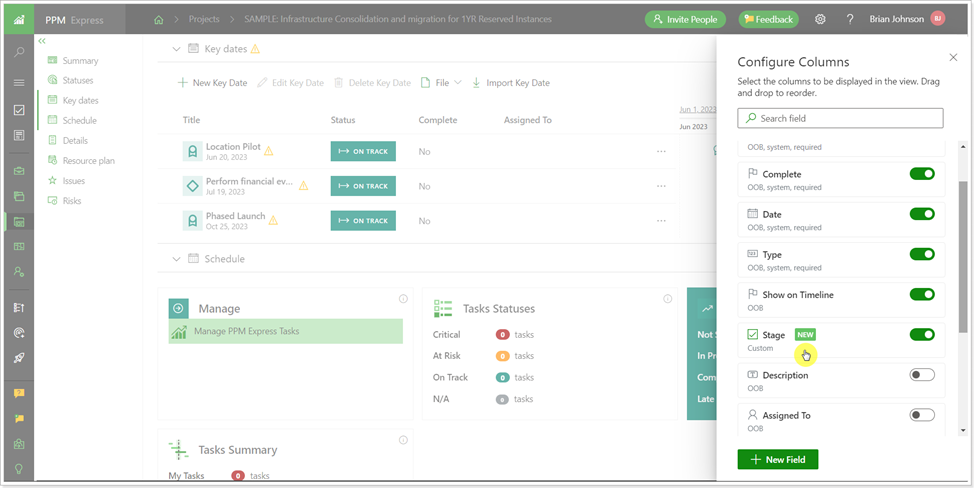This screenshot has height=488, width=974.
Task: Click the warning icon beside Key dates header
Action: (255, 48)
